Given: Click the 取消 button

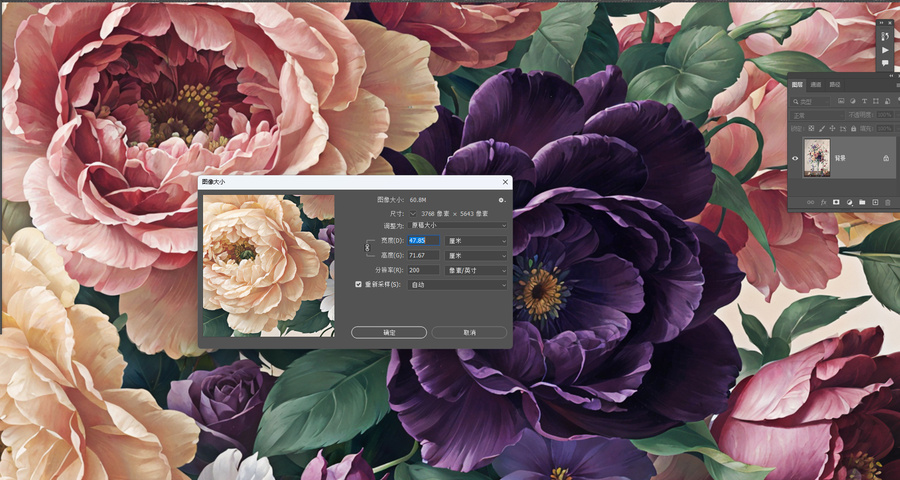Looking at the screenshot, I should [469, 332].
